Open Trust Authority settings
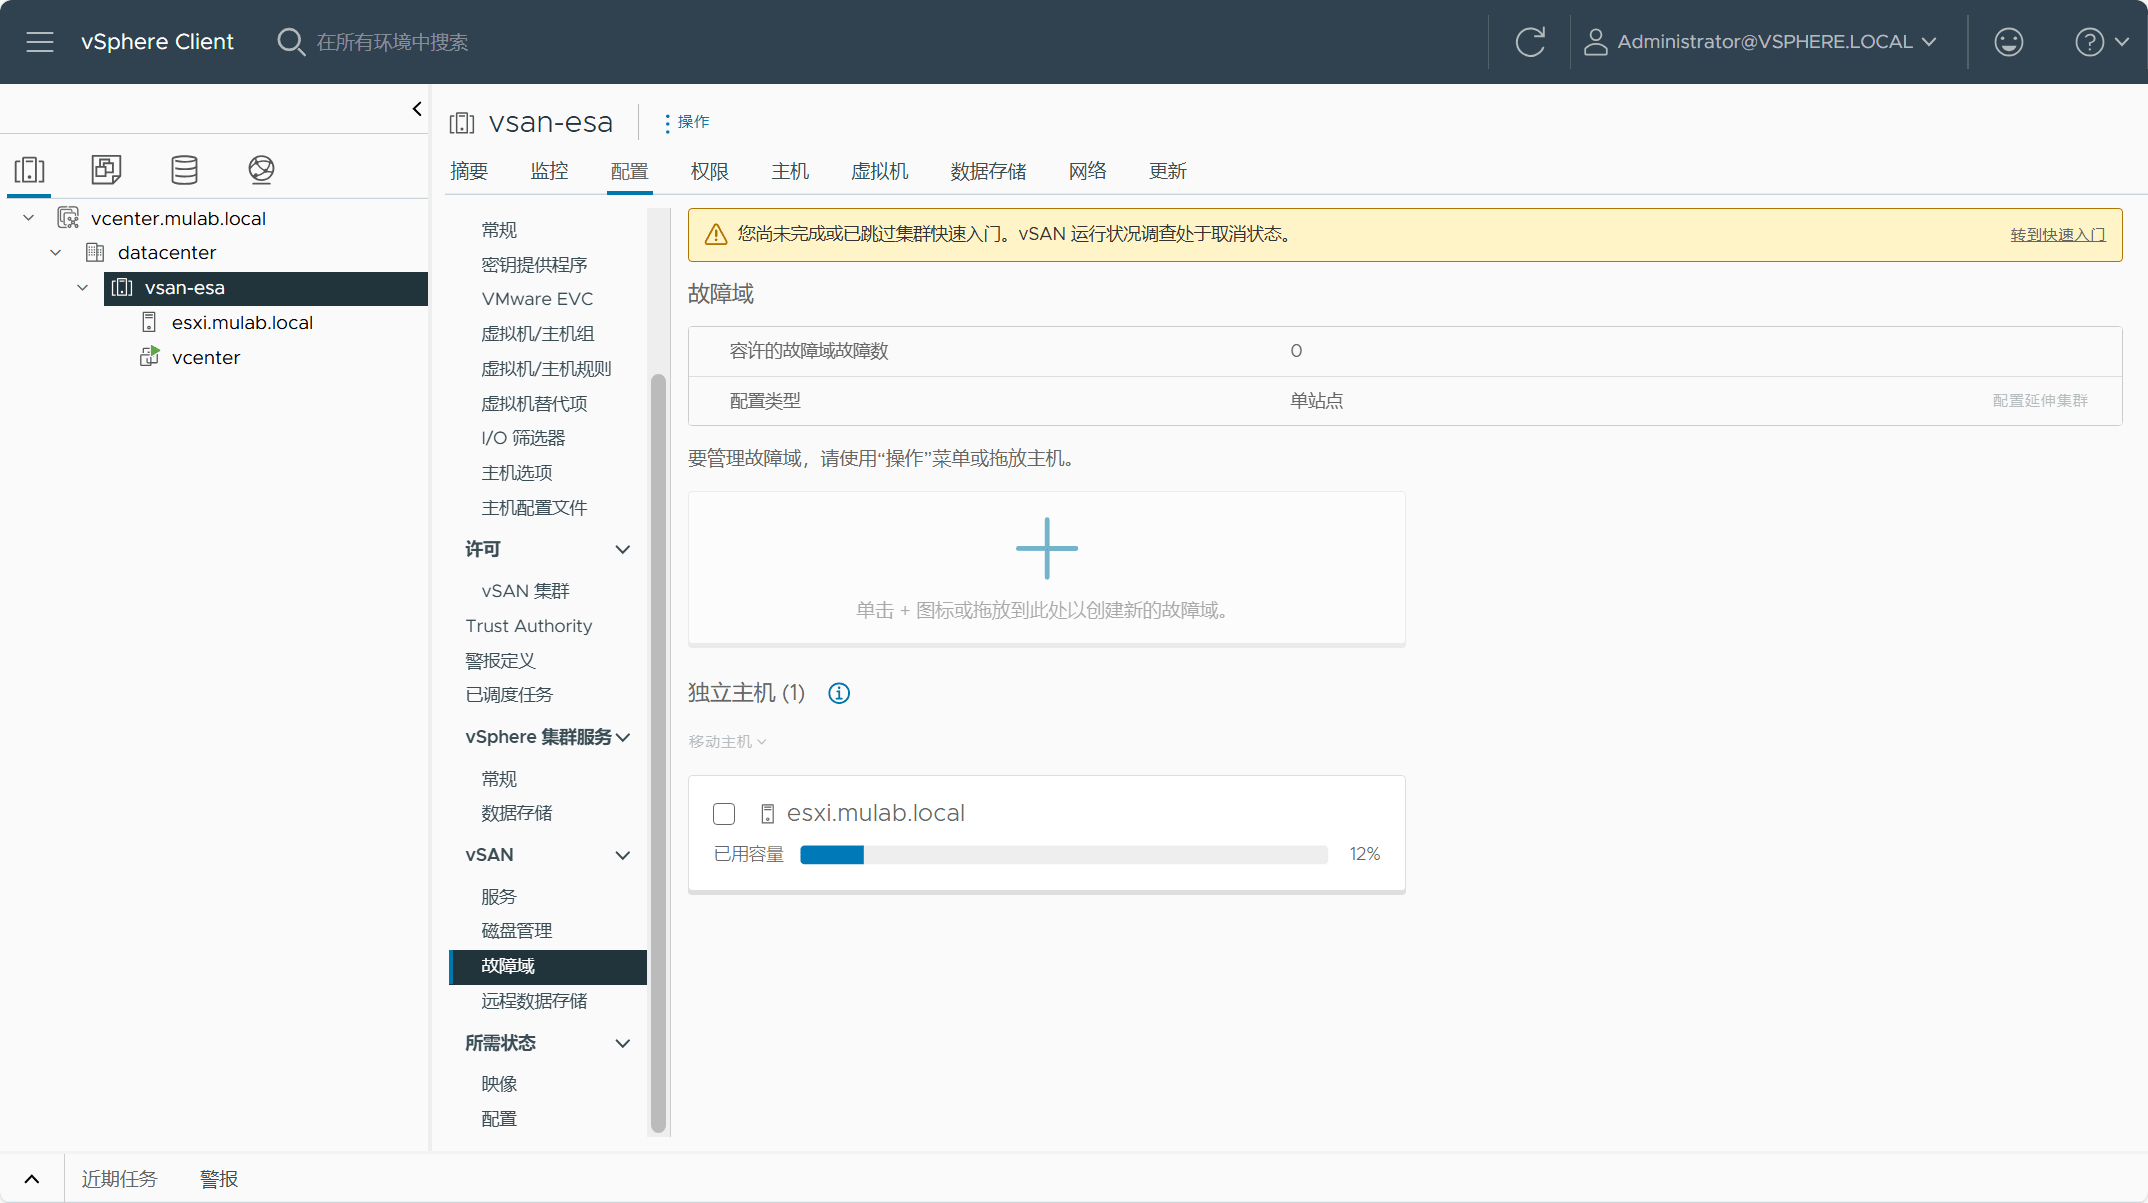 click(528, 626)
